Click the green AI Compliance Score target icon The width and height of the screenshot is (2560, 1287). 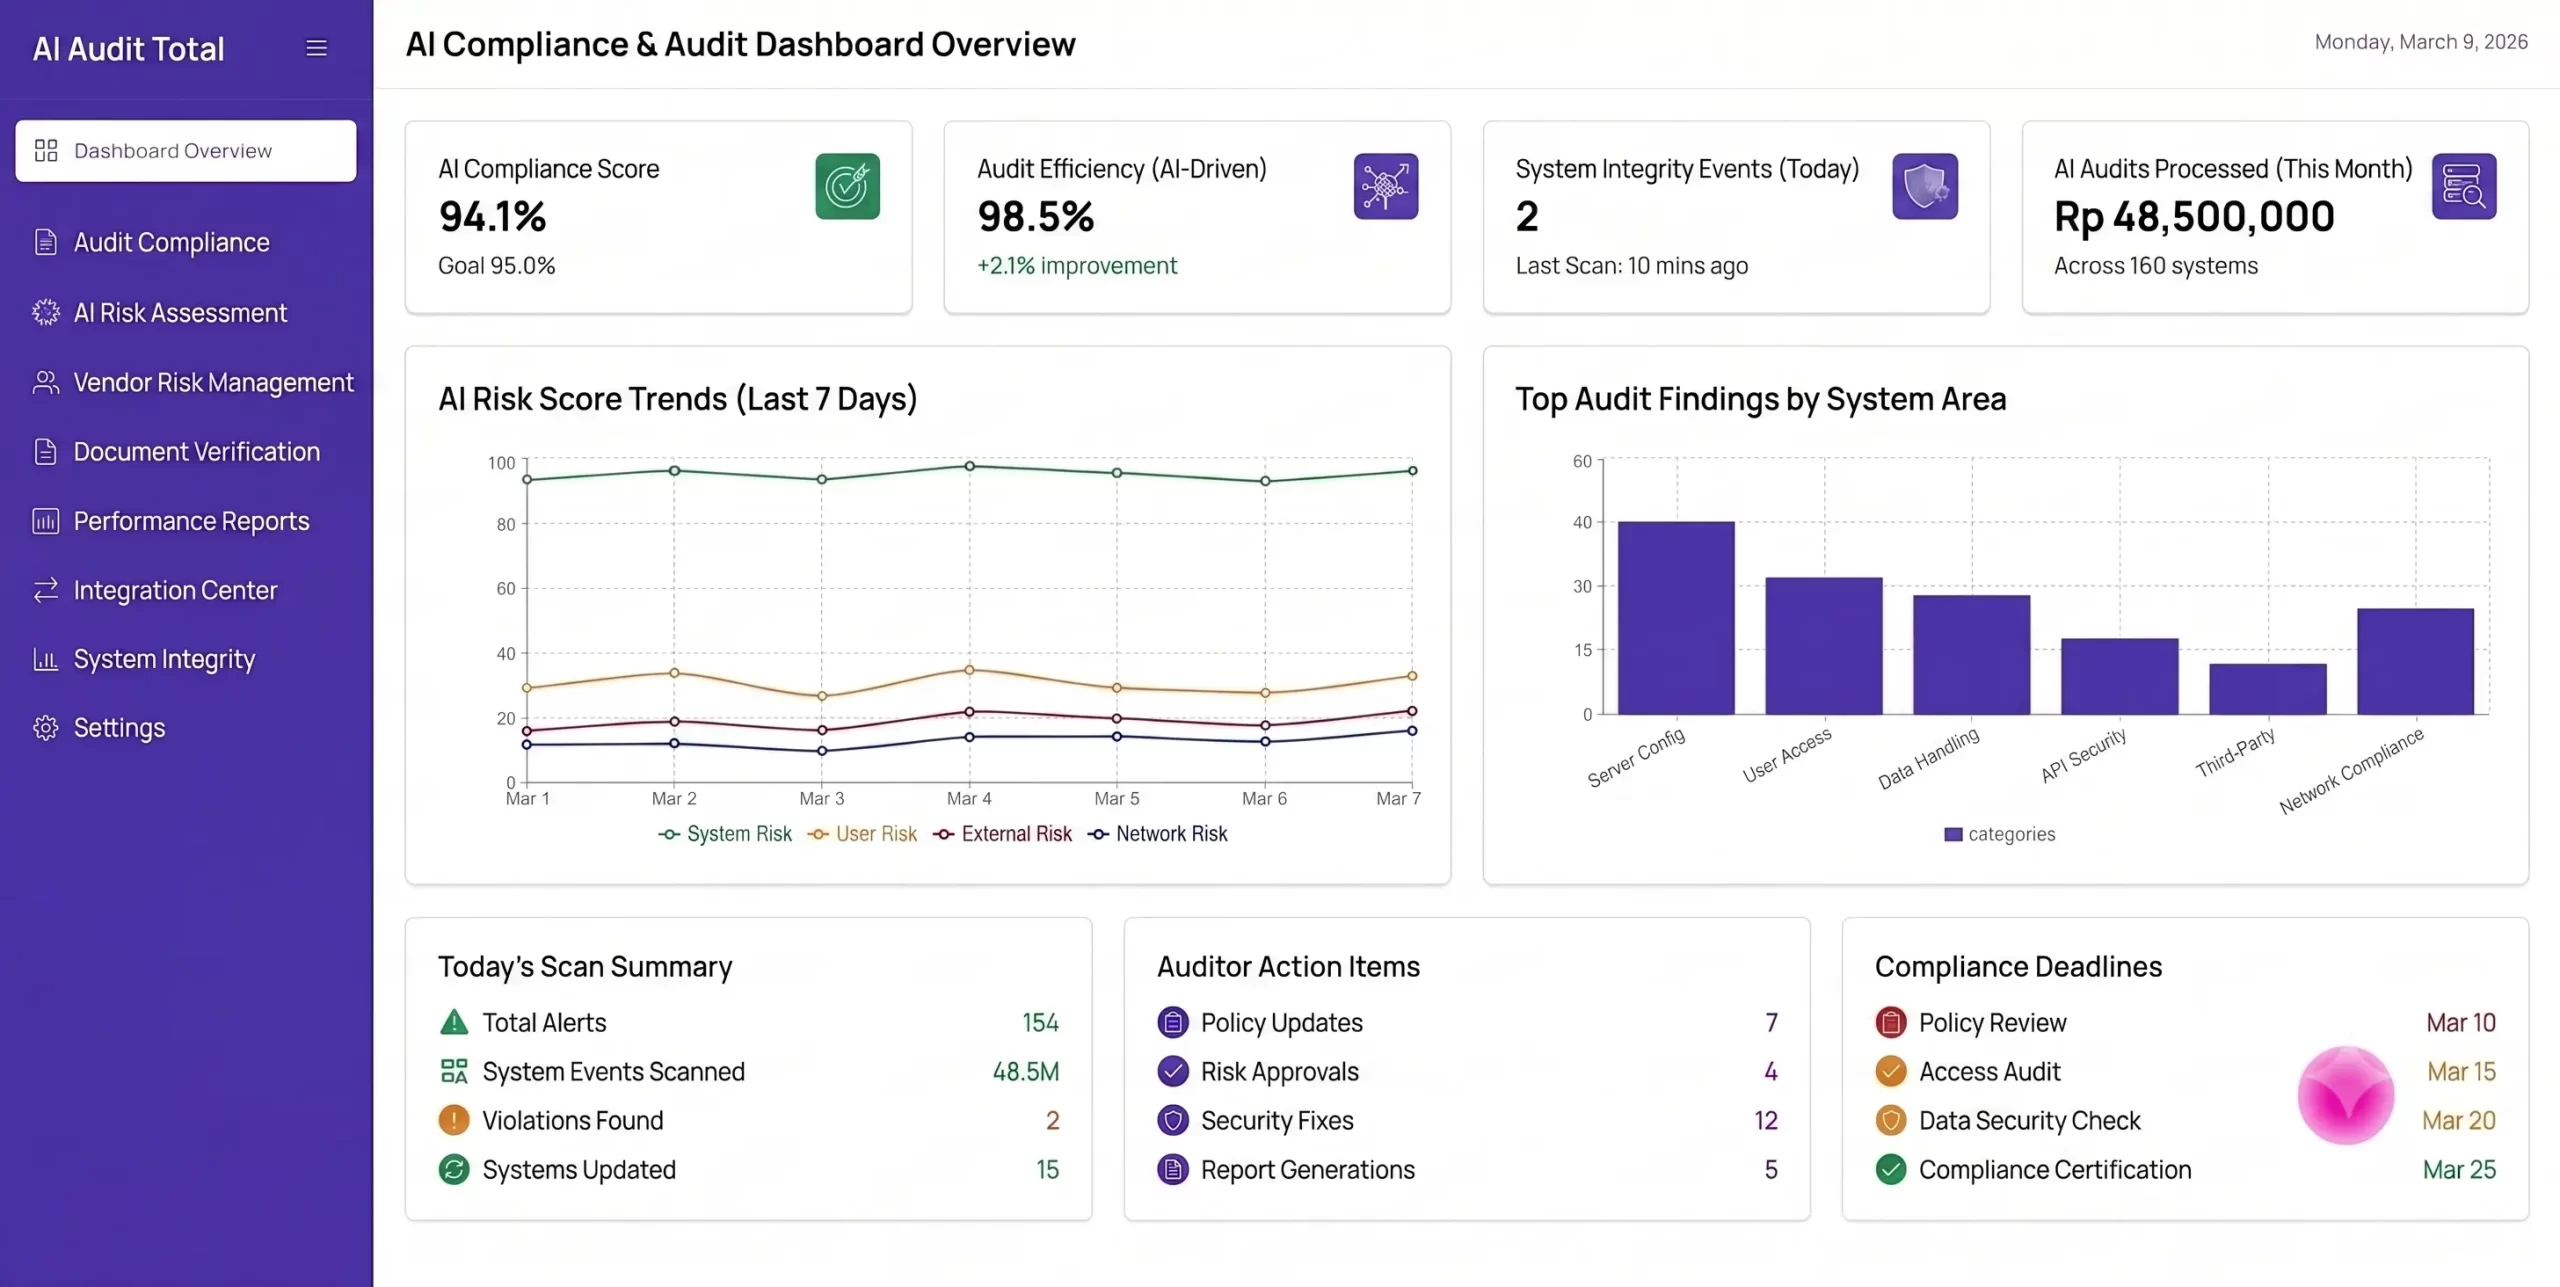click(x=847, y=186)
